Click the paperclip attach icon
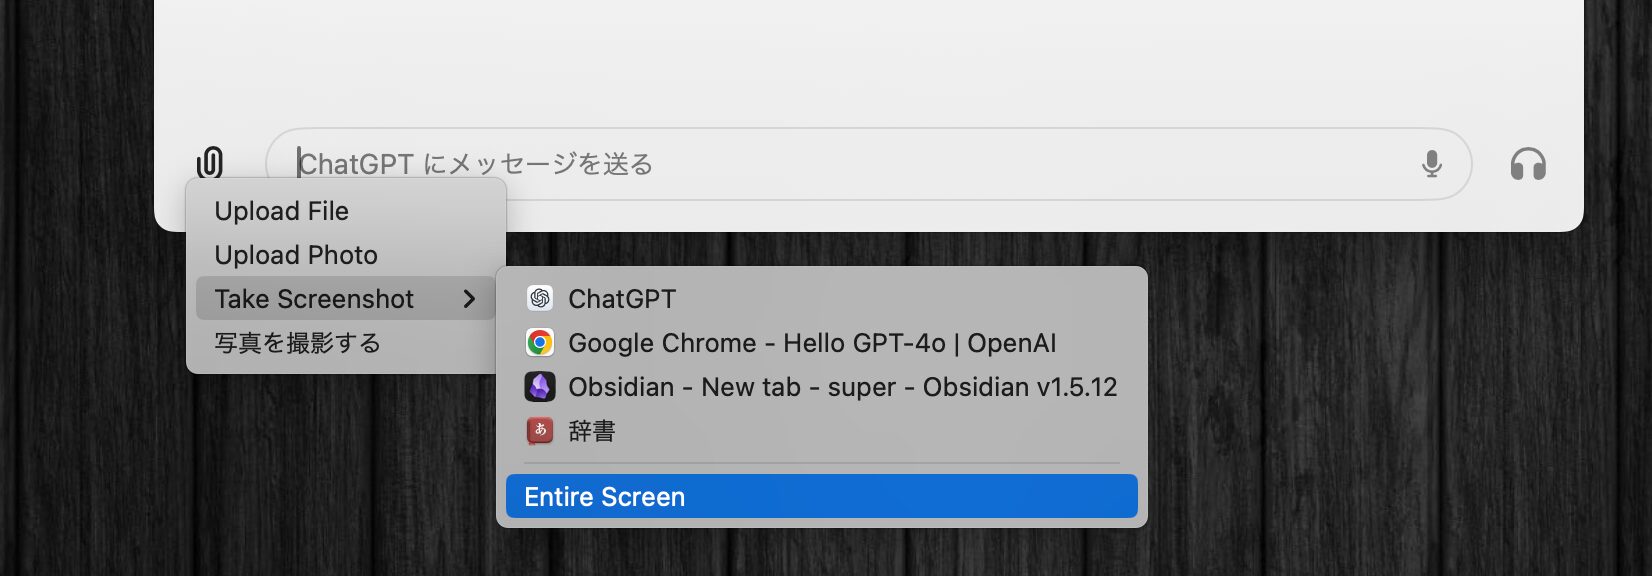 [x=210, y=163]
